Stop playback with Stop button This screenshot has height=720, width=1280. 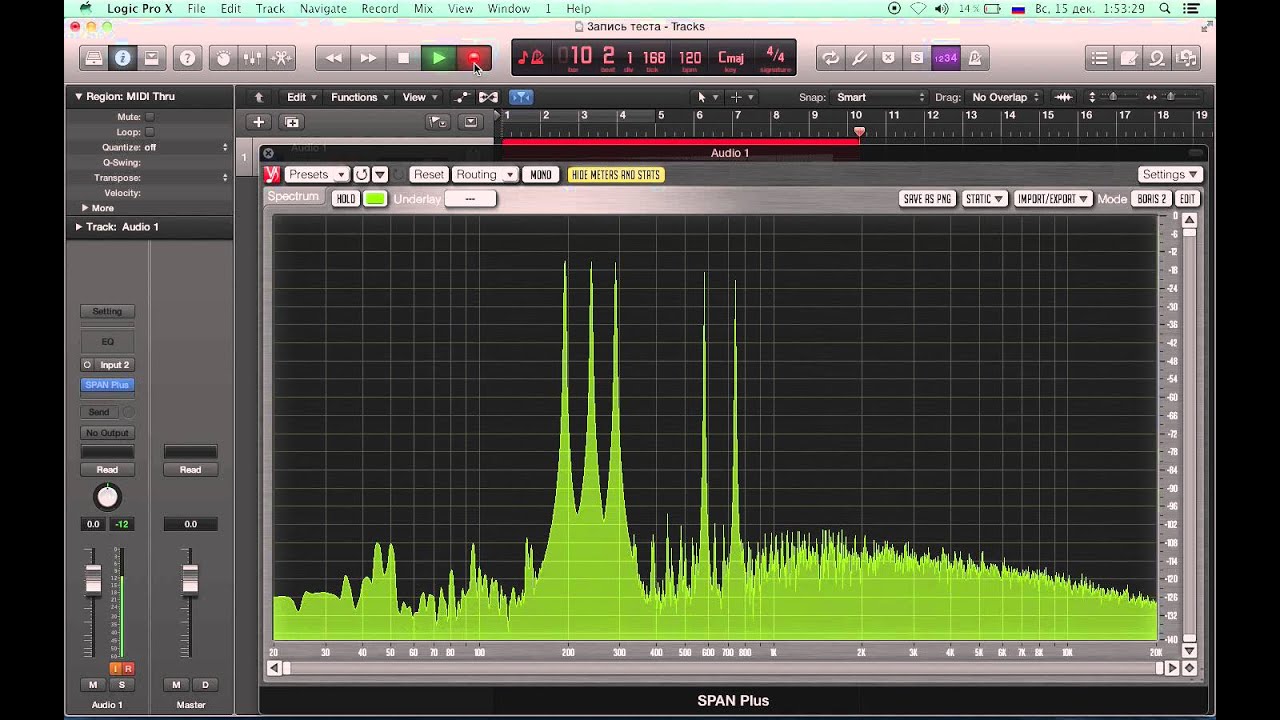click(403, 58)
